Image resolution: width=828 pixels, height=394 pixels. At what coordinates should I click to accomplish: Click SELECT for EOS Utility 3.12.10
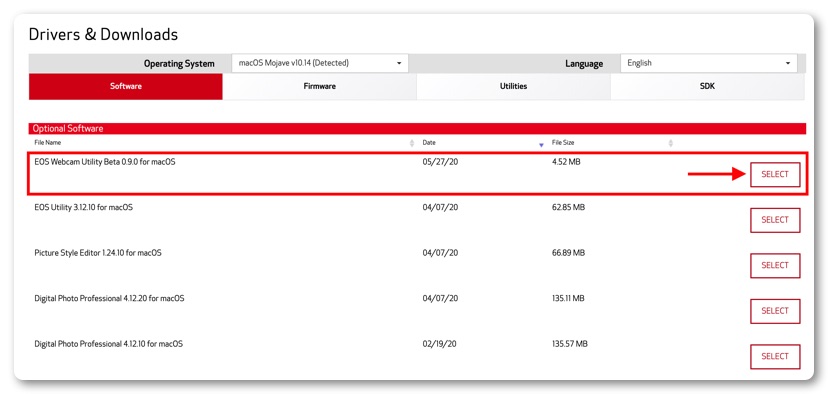pyautogui.click(x=775, y=220)
